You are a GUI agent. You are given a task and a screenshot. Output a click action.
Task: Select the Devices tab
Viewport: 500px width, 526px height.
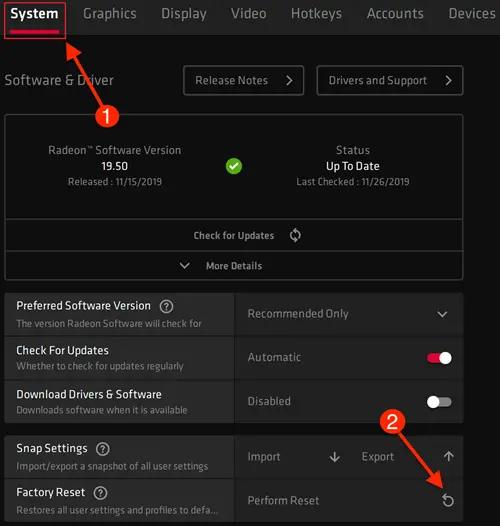click(472, 14)
